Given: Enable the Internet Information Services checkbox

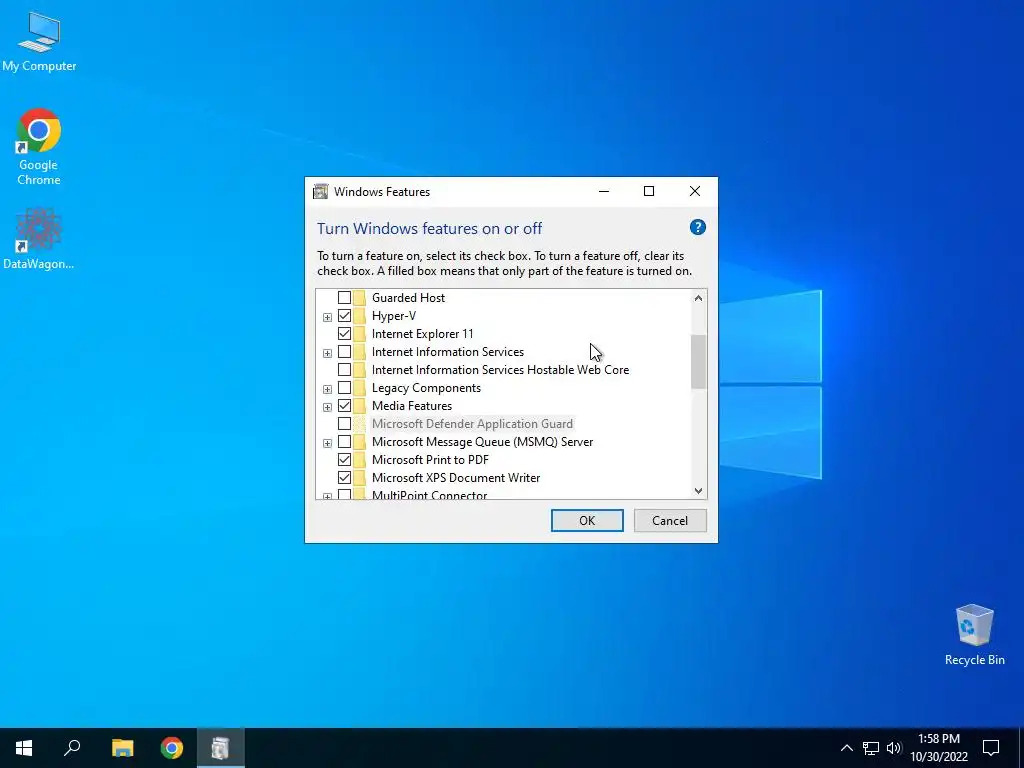Looking at the screenshot, I should tap(344, 352).
